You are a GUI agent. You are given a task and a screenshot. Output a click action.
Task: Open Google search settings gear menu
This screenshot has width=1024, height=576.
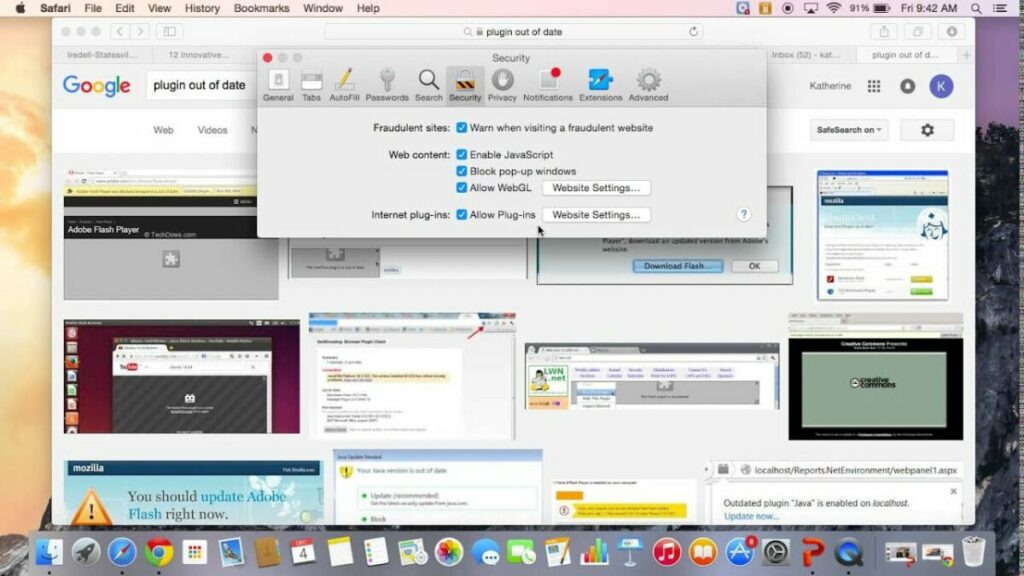[928, 130]
